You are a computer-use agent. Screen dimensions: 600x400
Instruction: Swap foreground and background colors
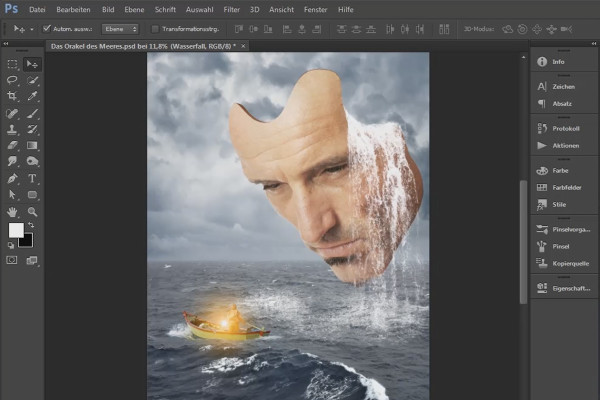coord(31,225)
